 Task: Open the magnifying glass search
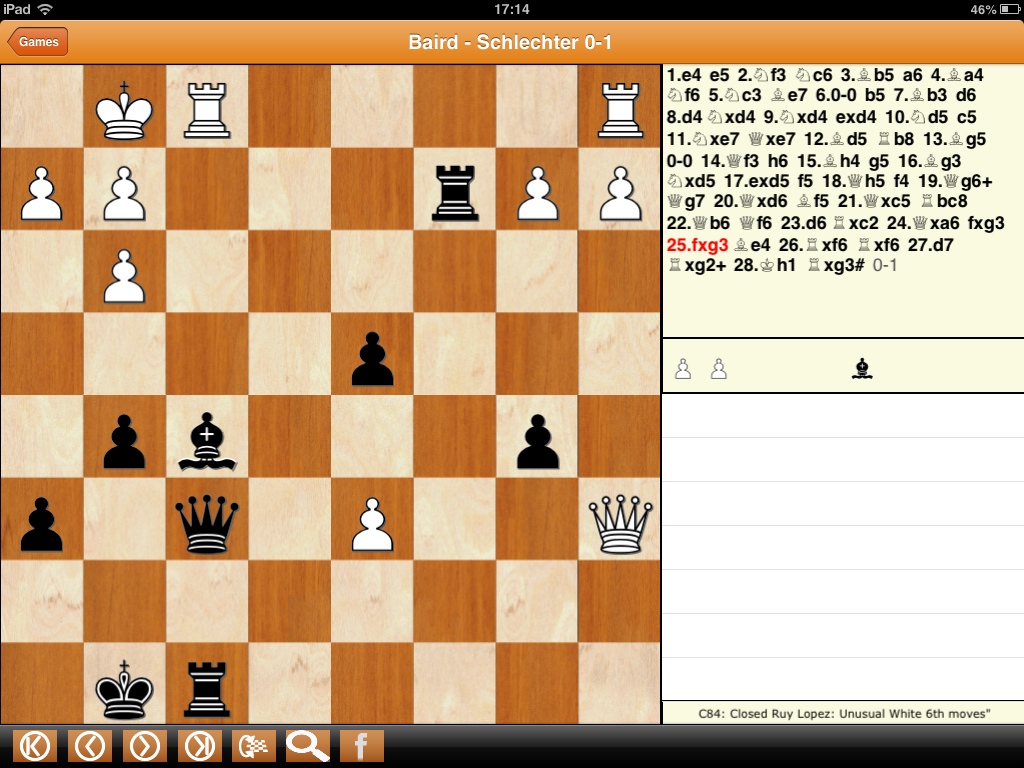tap(308, 746)
